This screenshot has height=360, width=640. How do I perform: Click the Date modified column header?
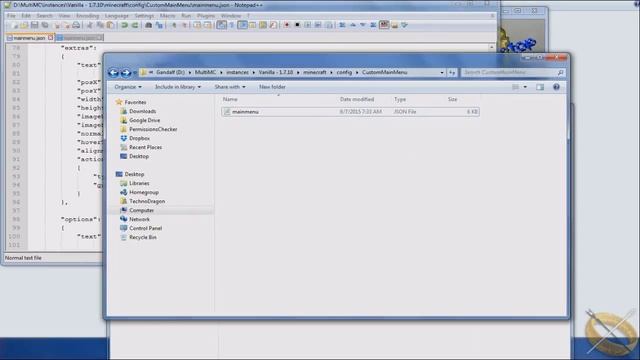click(357, 99)
